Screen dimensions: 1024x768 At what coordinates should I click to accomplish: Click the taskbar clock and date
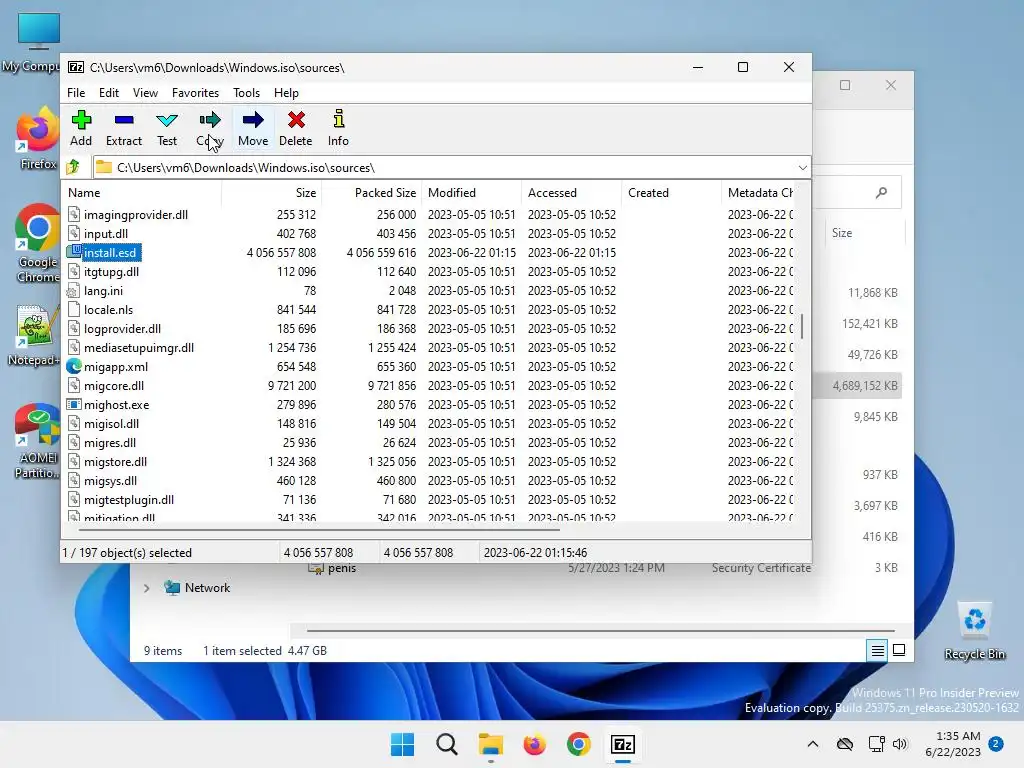click(x=953, y=744)
